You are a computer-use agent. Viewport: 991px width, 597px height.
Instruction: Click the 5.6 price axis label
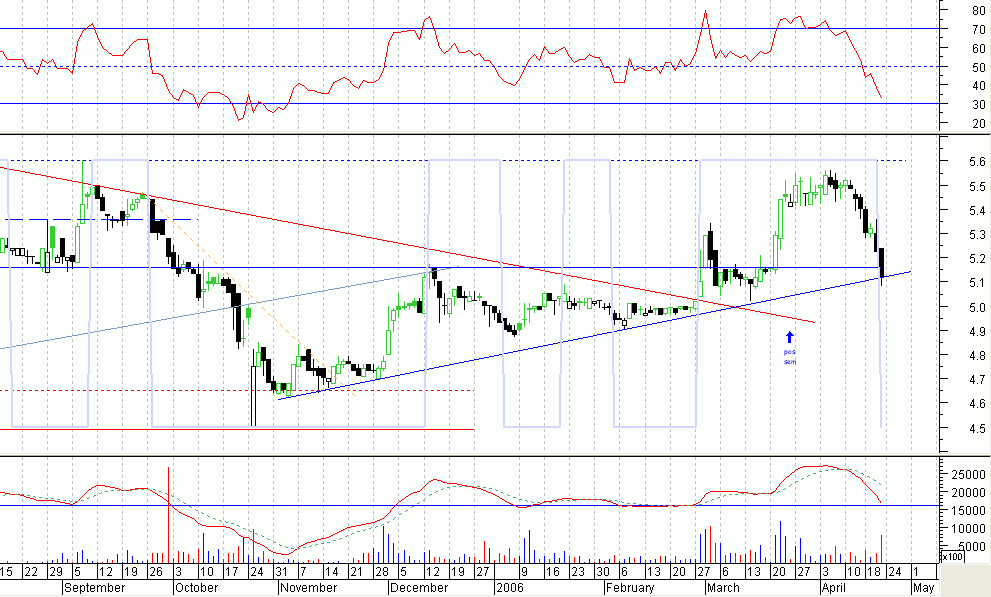pos(978,162)
